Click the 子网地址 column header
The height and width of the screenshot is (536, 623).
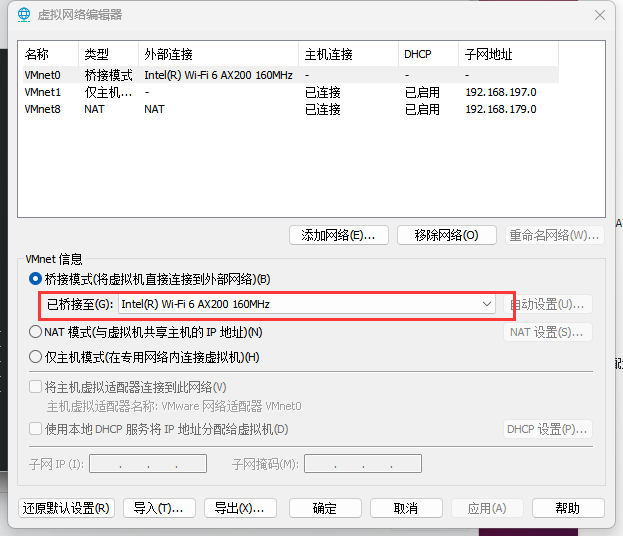click(509, 54)
